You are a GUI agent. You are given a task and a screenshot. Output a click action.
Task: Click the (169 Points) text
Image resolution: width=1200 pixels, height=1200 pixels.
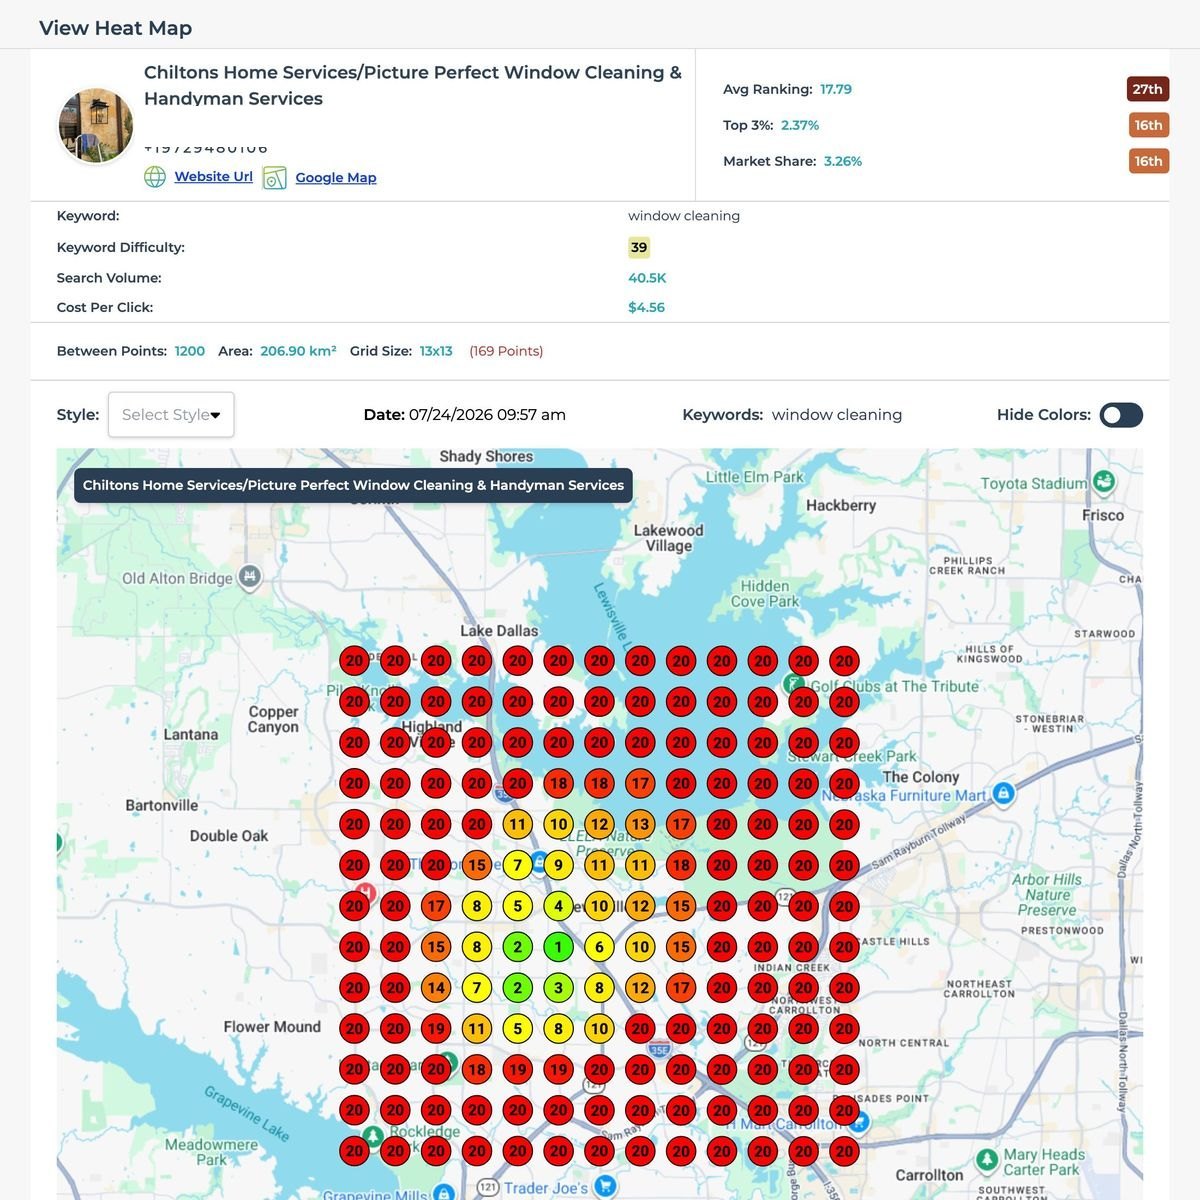click(506, 351)
